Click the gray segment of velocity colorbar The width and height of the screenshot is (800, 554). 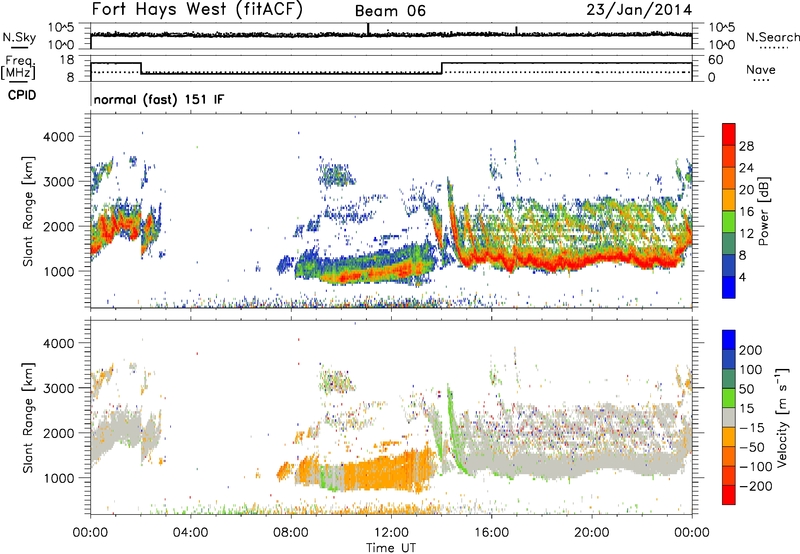pos(729,417)
